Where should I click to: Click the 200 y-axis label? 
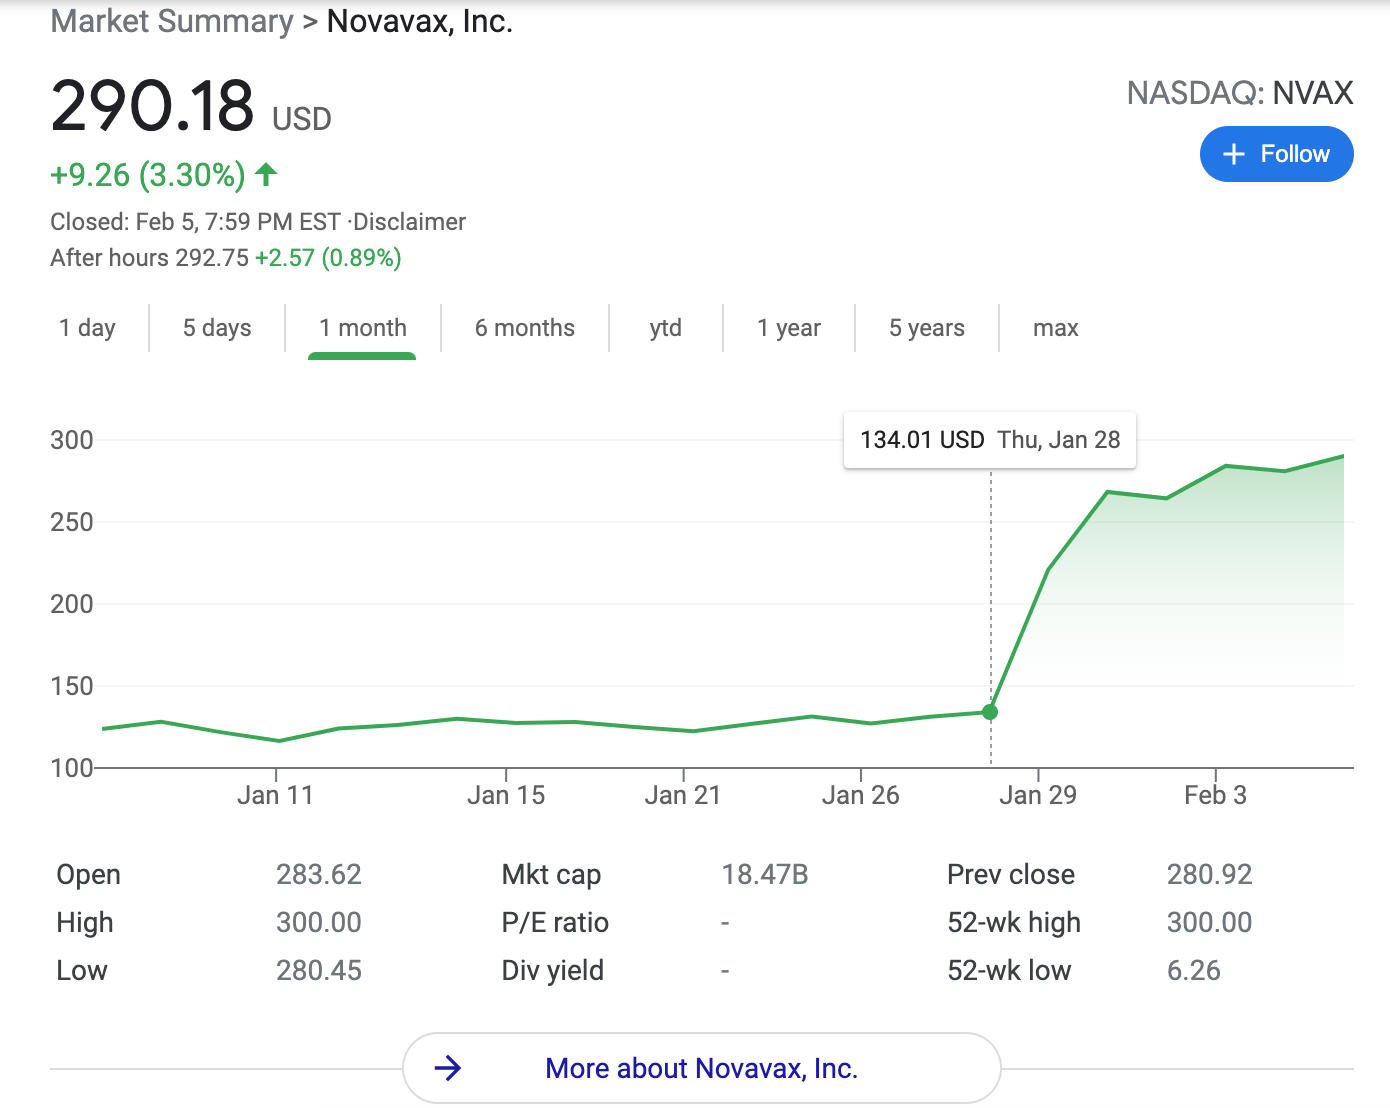point(72,604)
